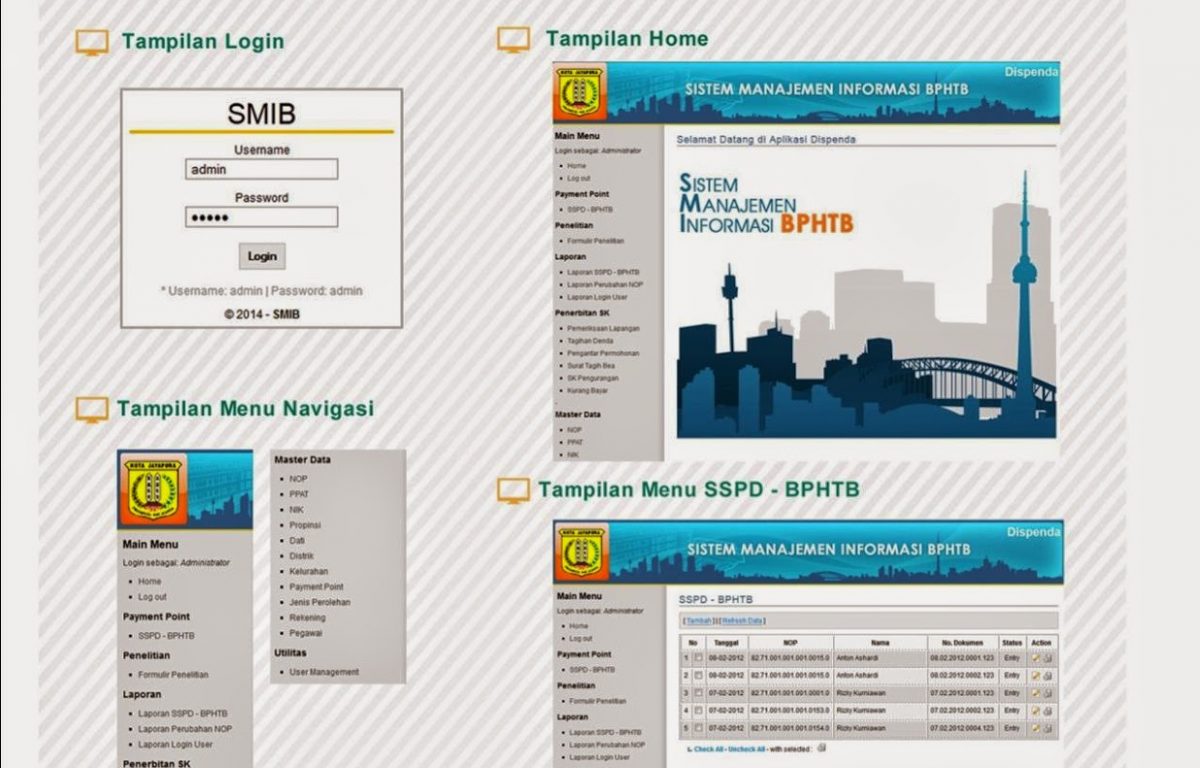Click the No. Dokumen column header
1200x768 pixels.
click(963, 643)
